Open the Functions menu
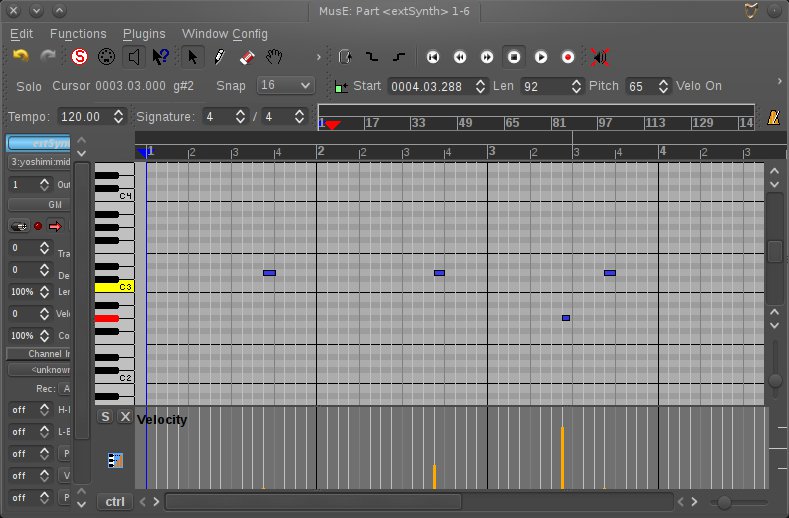The image size is (789, 518). (x=78, y=34)
